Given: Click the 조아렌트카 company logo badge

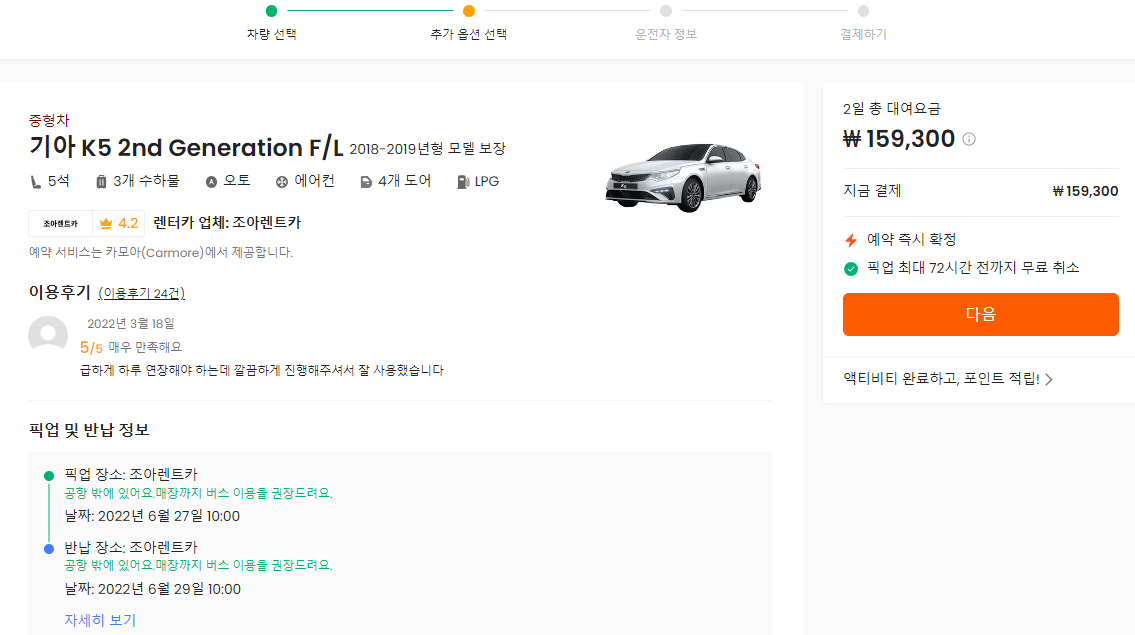Looking at the screenshot, I should tap(61, 224).
